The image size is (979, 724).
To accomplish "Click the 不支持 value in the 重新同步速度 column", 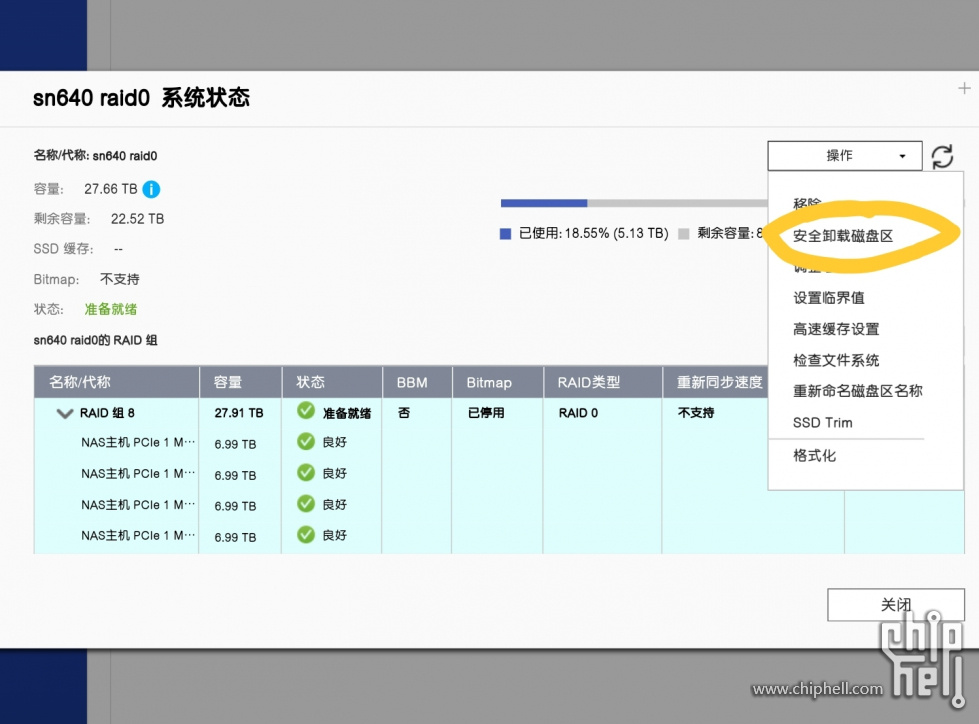I will point(696,413).
